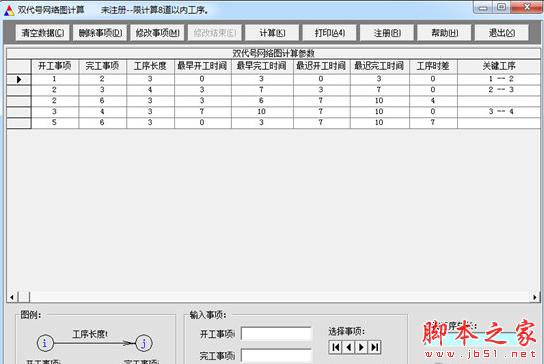The image size is (544, 364).
Task: Select the row header of row 3→4
Action: tap(19, 112)
